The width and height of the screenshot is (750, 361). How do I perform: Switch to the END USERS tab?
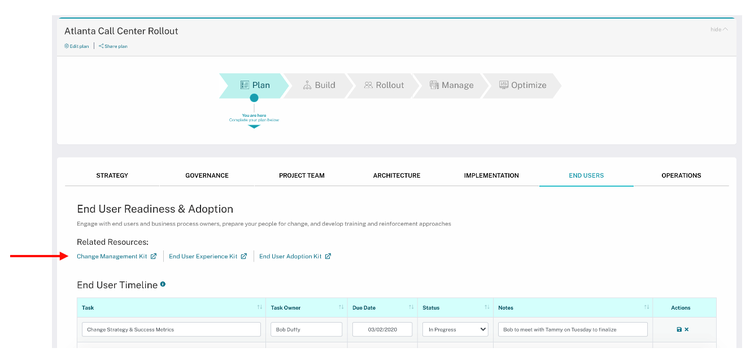586,175
